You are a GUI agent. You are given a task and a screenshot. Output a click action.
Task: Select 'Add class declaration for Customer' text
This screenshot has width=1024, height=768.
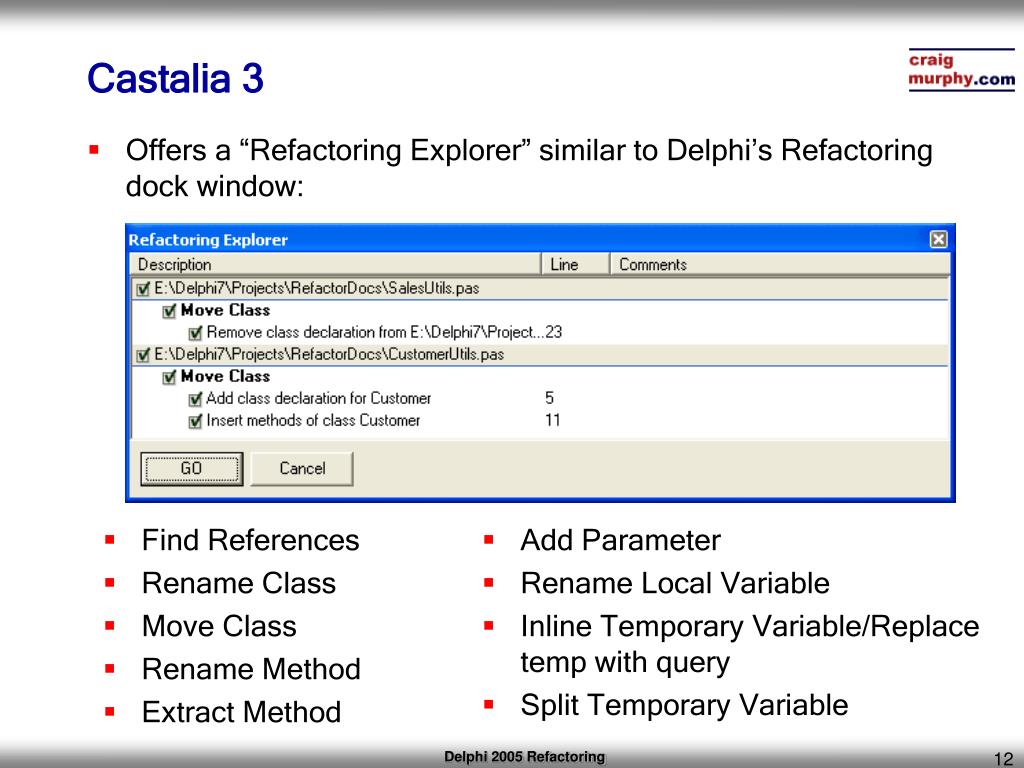319,398
